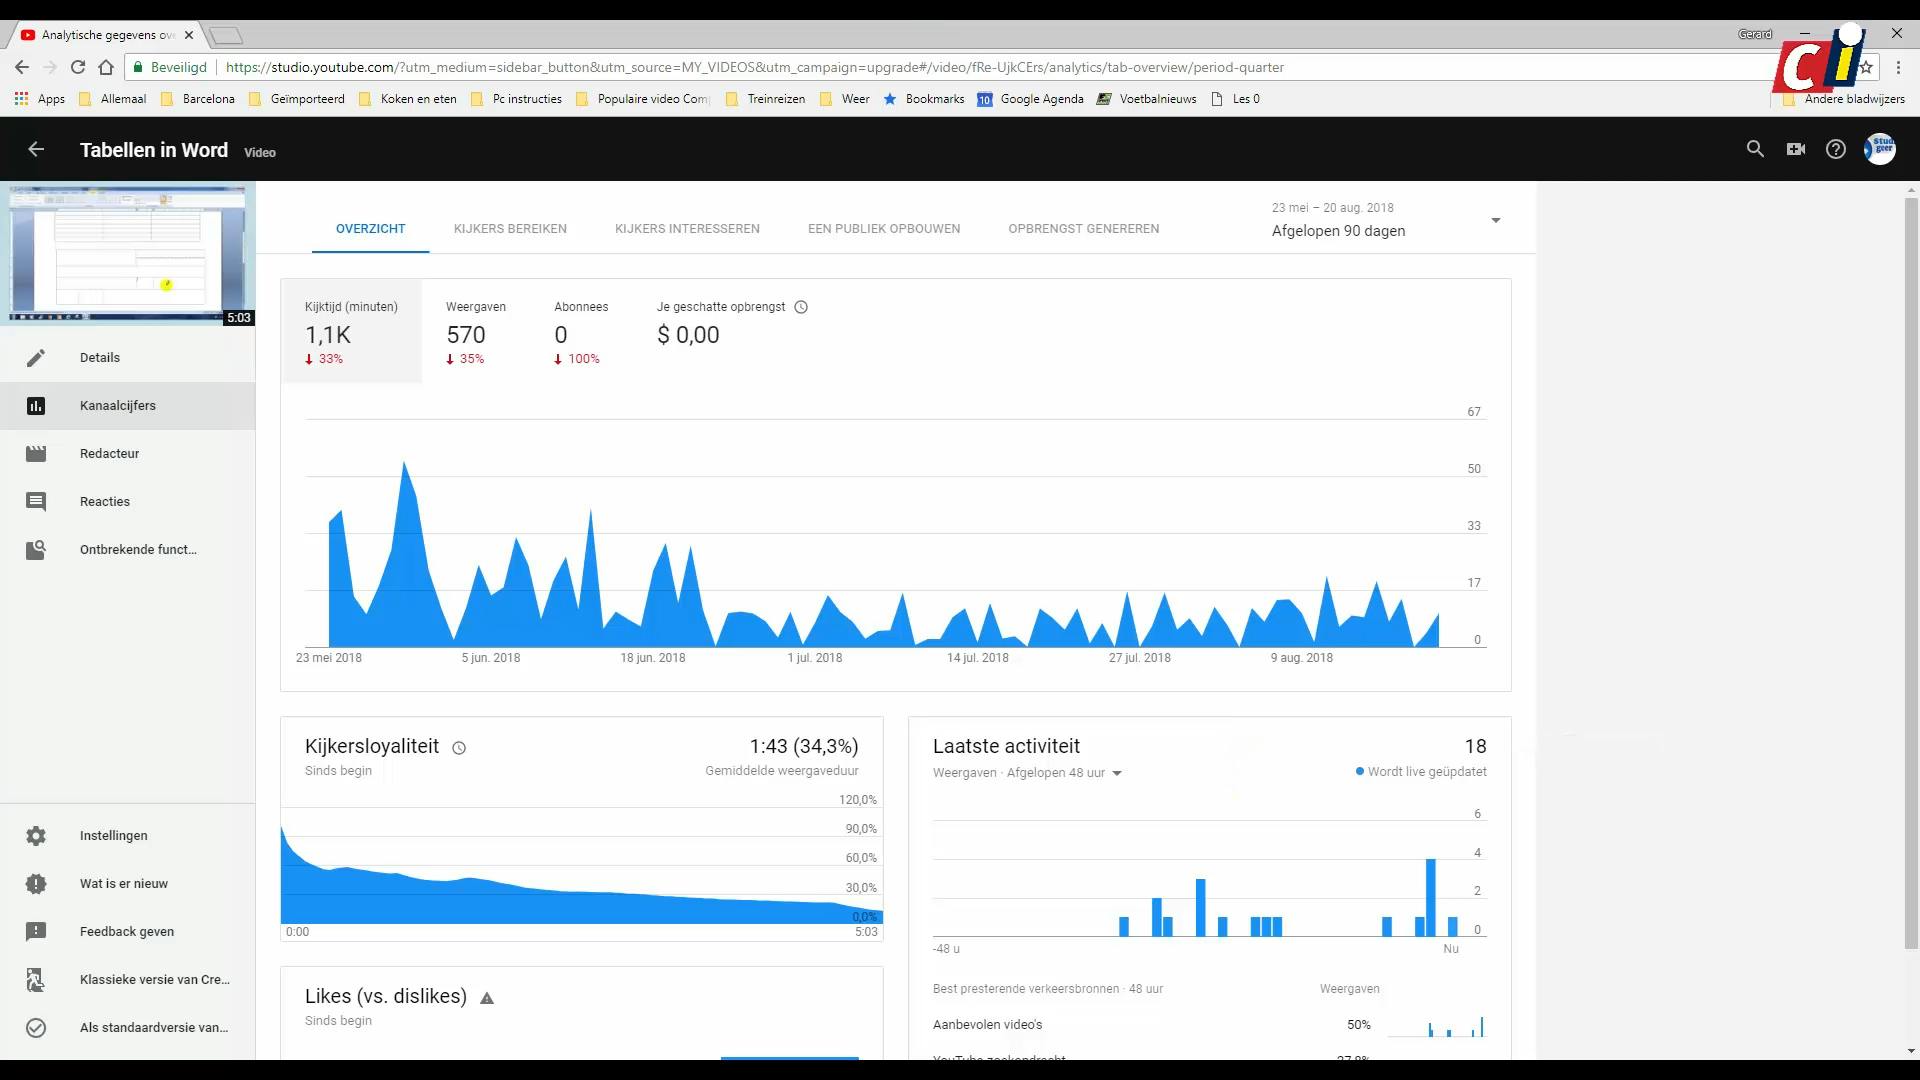Open the Details pencil icon

click(x=36, y=358)
